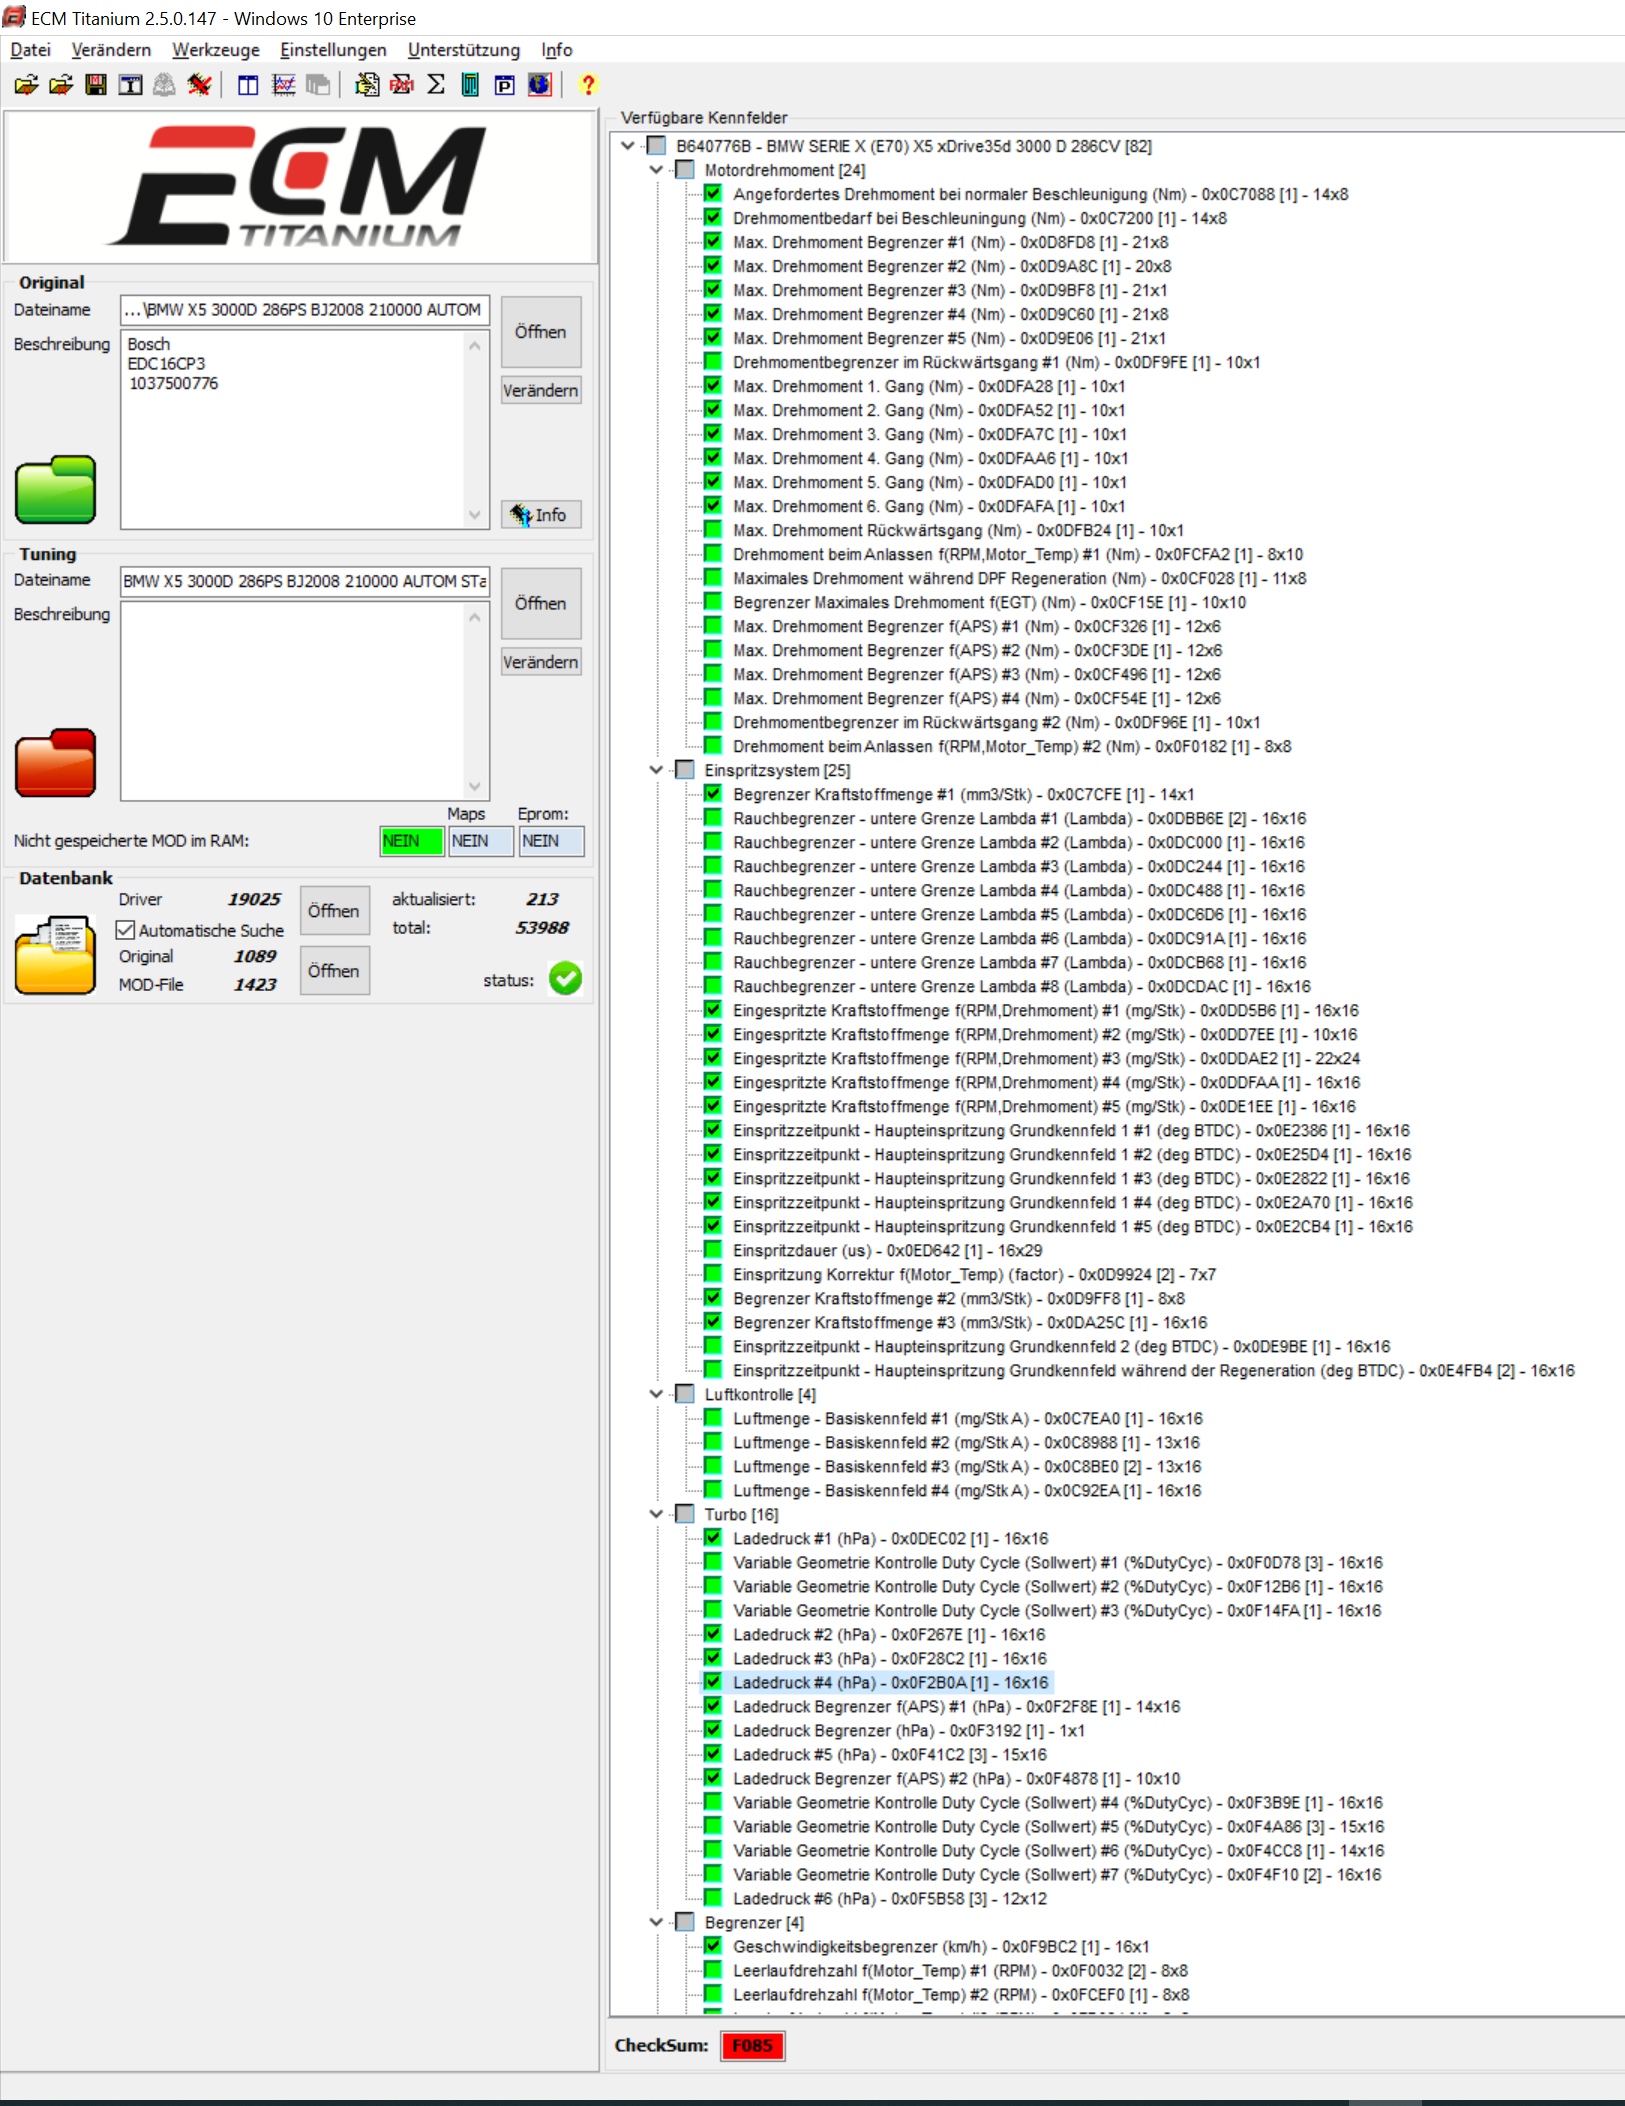The image size is (1625, 2106).
Task: Click the globe icon in toolbar
Action: pos(539,85)
